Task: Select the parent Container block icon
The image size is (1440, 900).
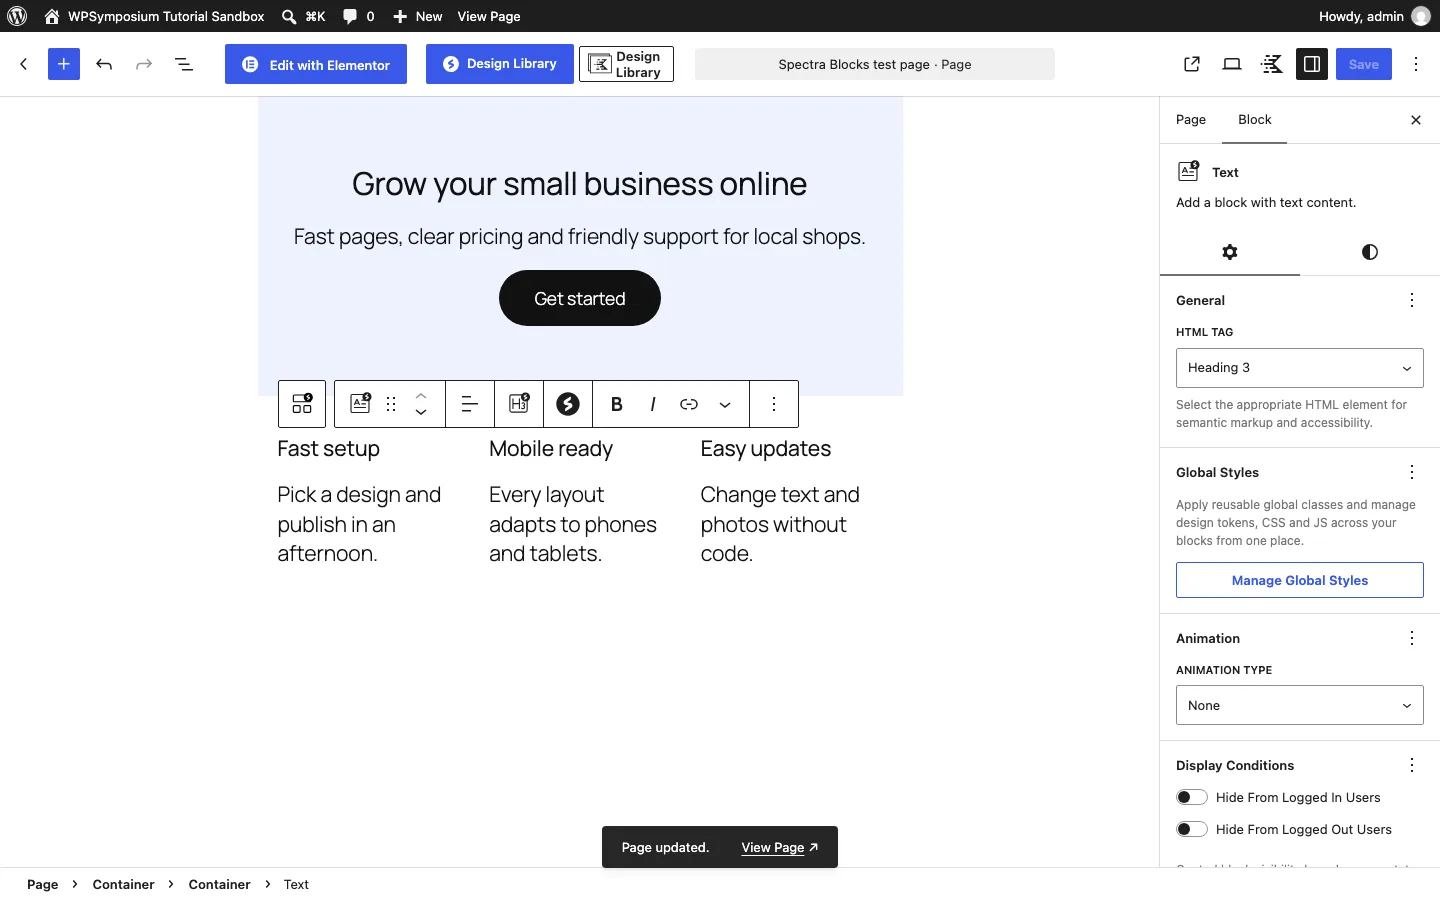Action: click(x=302, y=404)
